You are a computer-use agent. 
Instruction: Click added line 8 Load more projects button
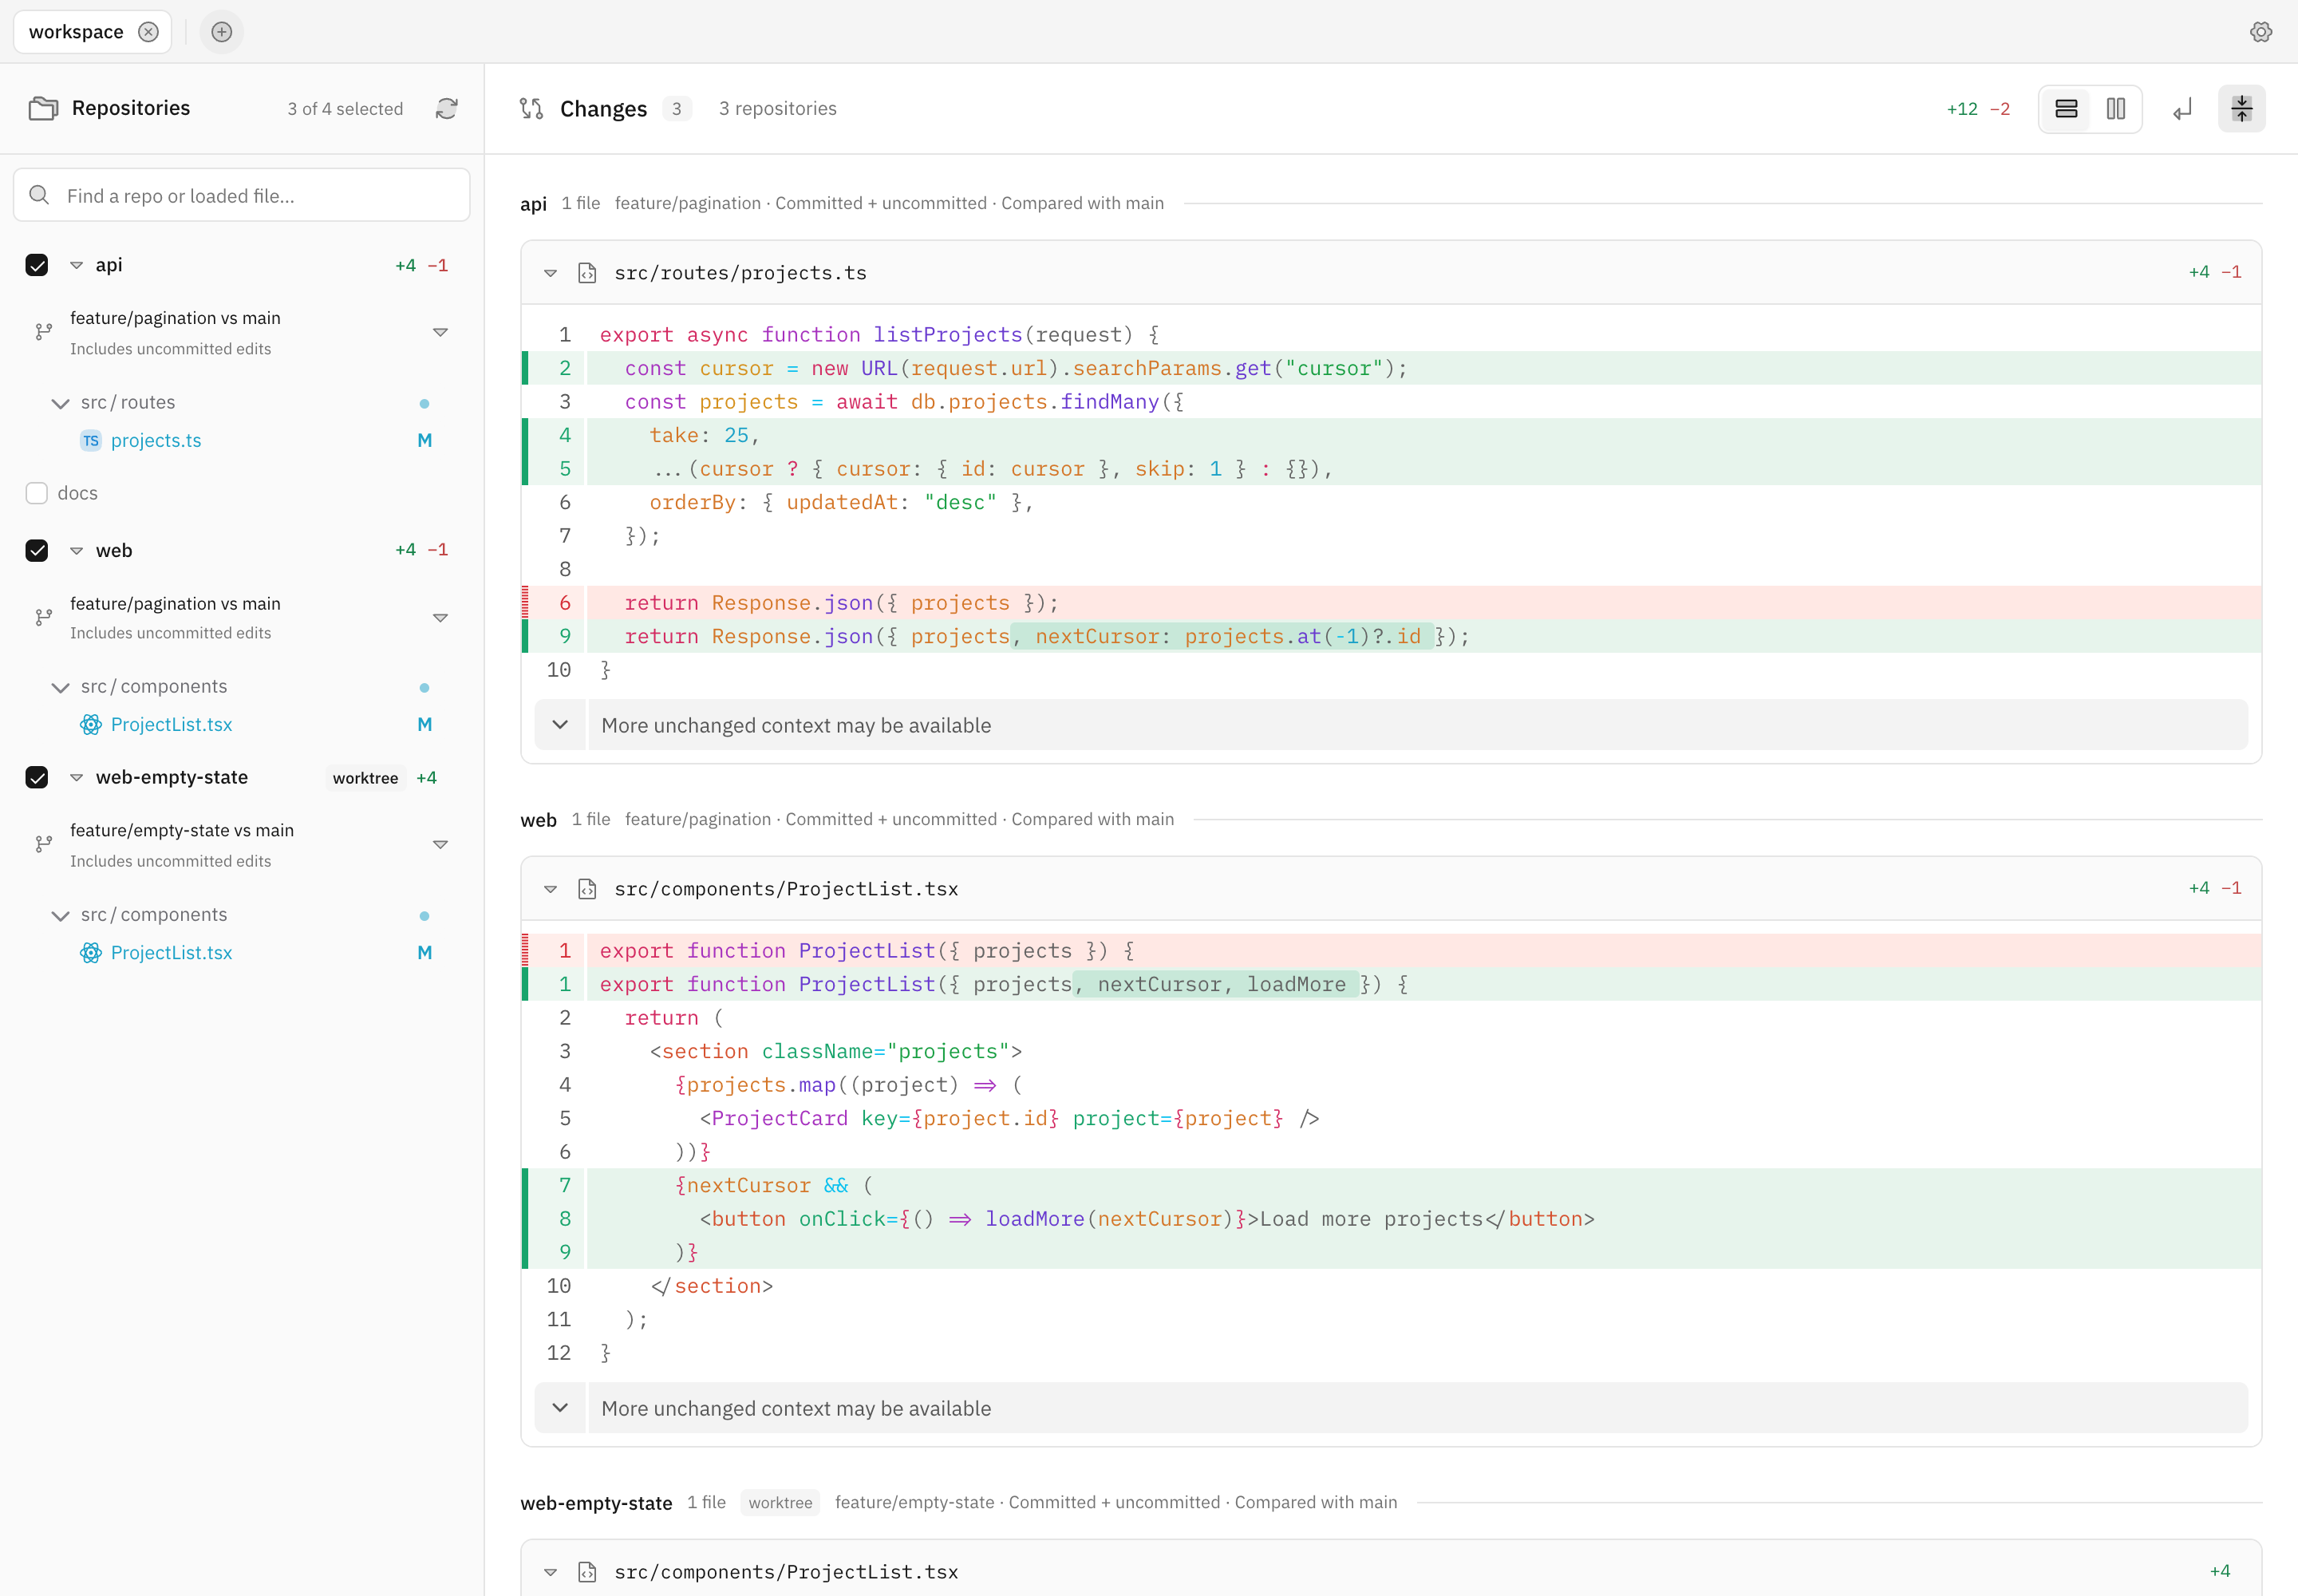click(1391, 1219)
